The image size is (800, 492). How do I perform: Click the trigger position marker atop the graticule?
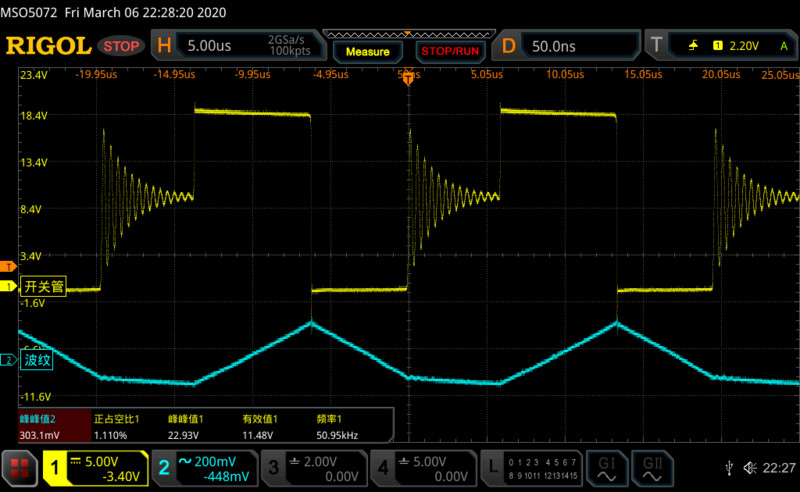[x=408, y=78]
